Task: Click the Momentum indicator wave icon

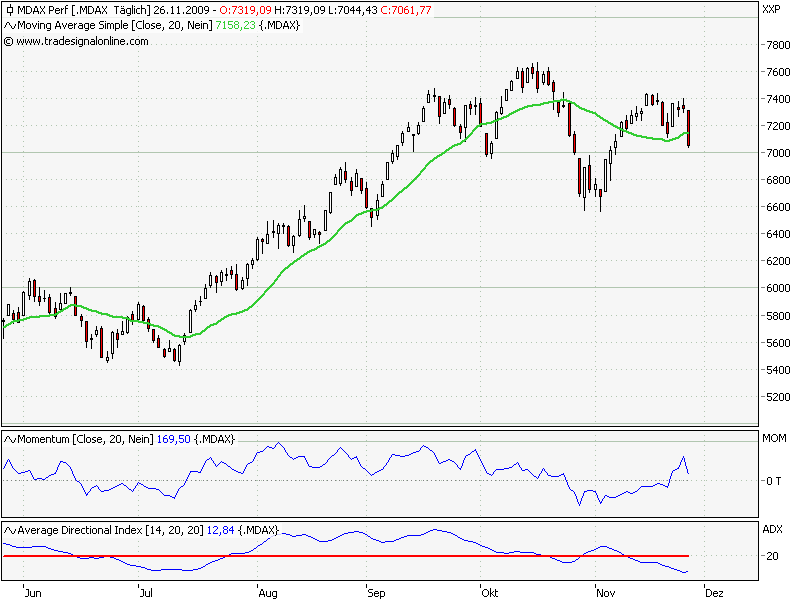Action: [x=9, y=437]
